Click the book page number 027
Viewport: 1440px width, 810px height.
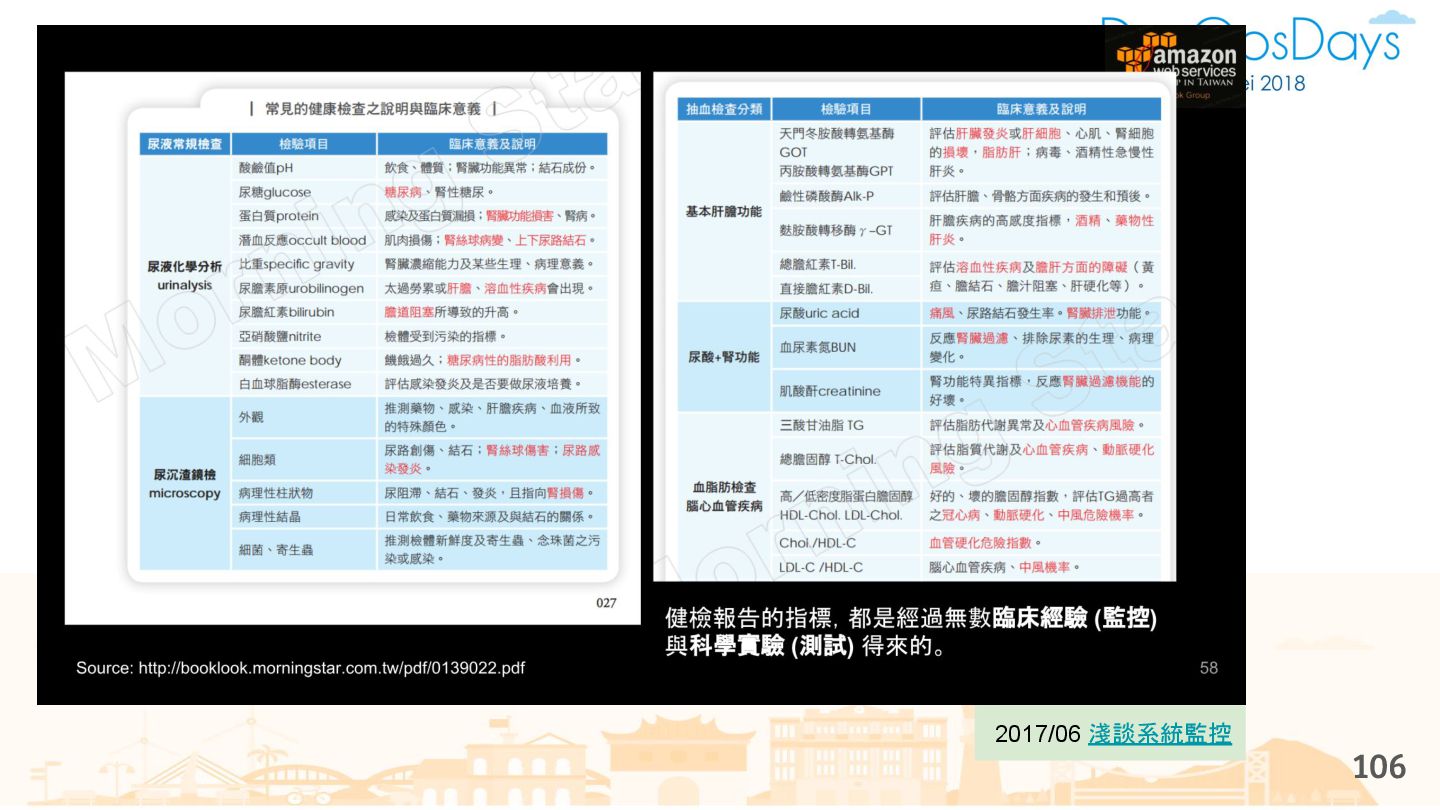(606, 603)
